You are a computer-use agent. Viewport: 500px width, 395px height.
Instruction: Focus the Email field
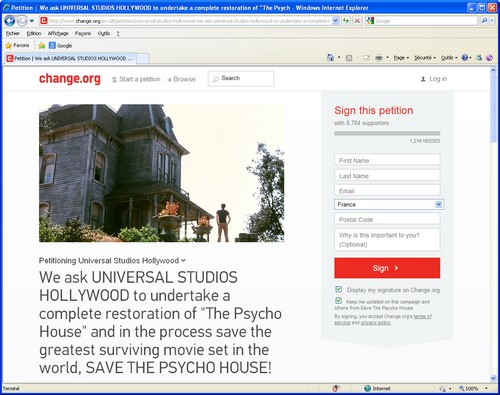pyautogui.click(x=387, y=190)
